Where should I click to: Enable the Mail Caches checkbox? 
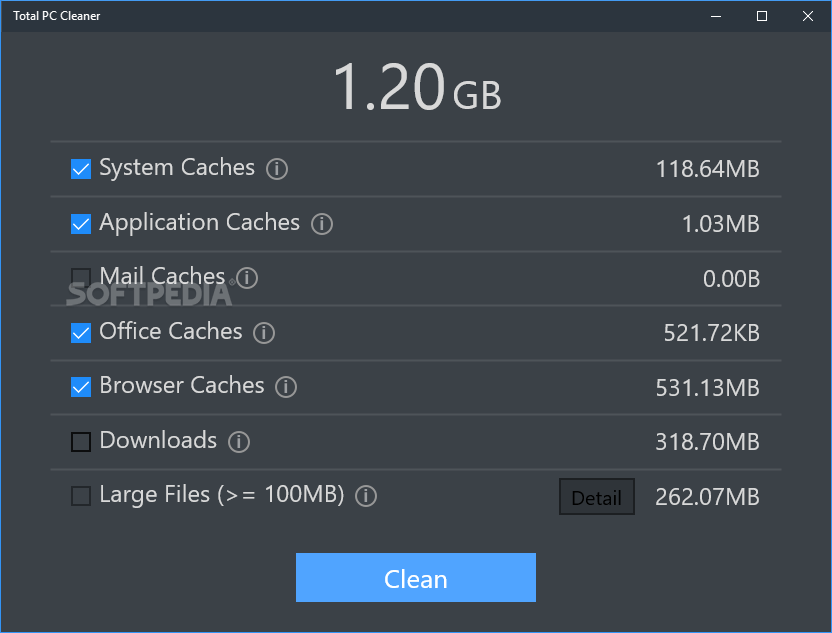(x=80, y=278)
